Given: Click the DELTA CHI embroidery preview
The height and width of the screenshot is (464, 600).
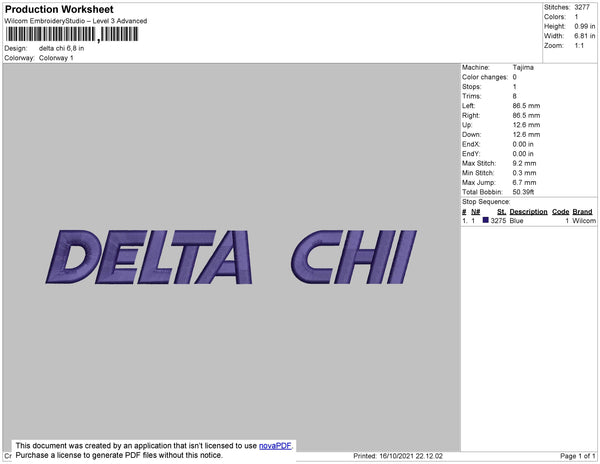Looking at the screenshot, I should pos(231,257).
